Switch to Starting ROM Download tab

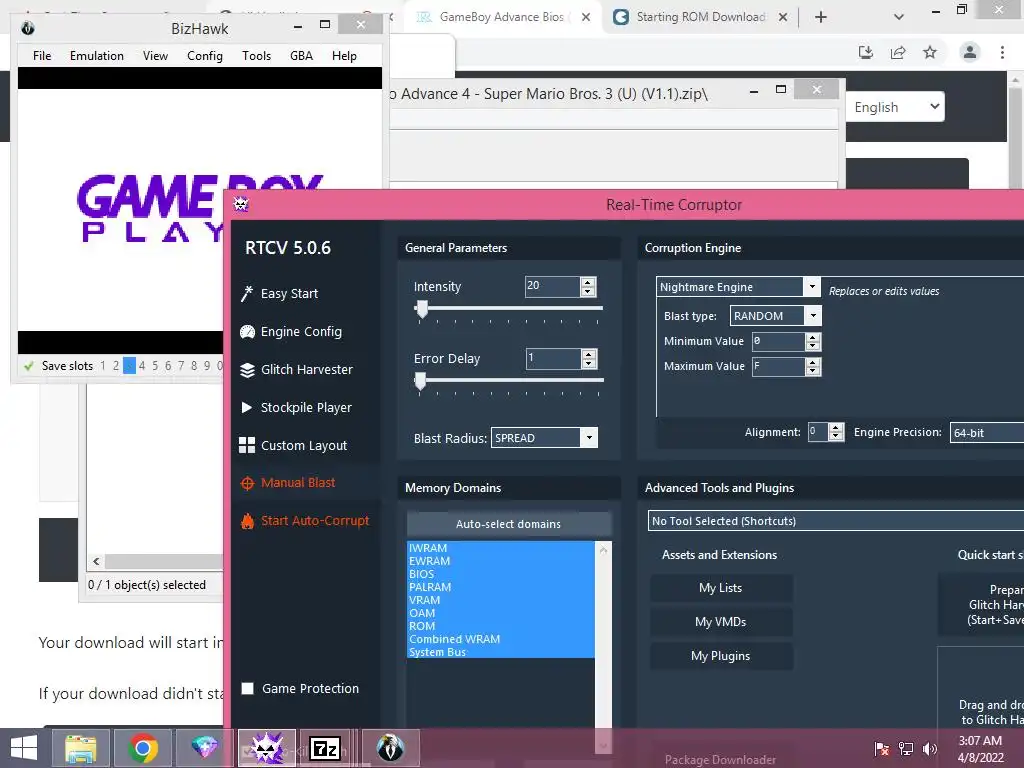(x=701, y=17)
